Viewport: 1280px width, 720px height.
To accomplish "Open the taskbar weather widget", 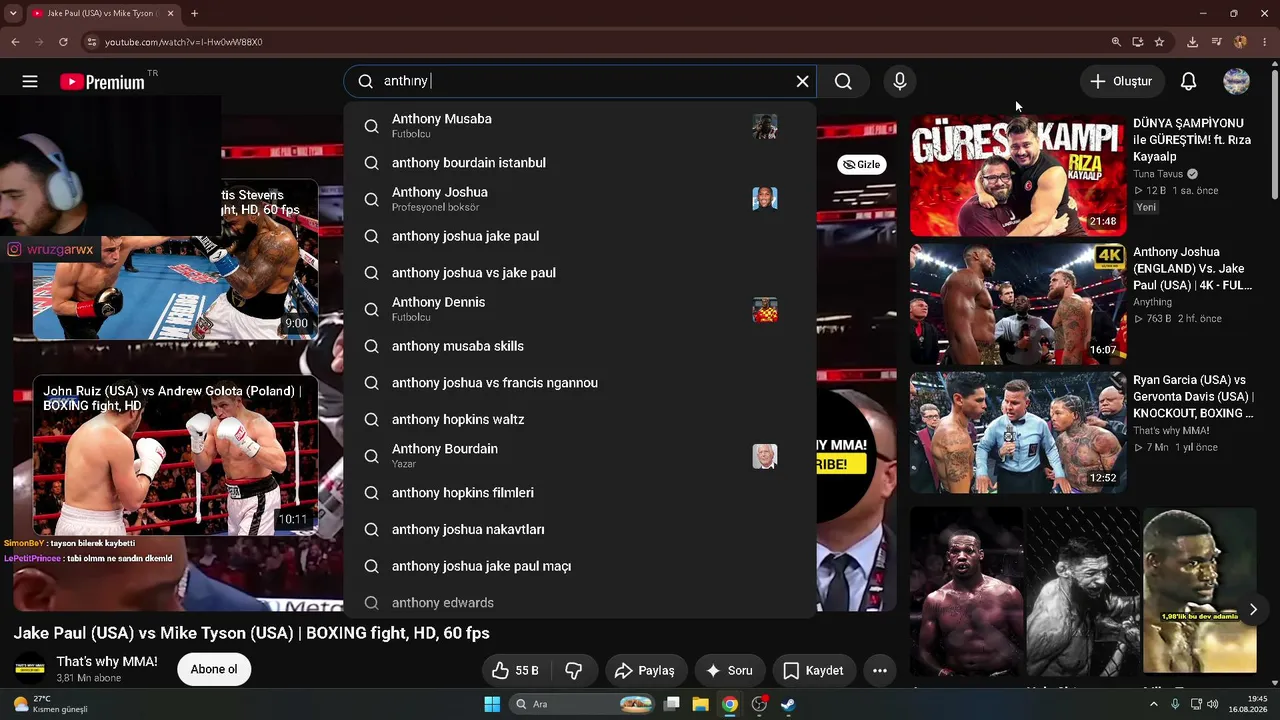I will (x=50, y=704).
